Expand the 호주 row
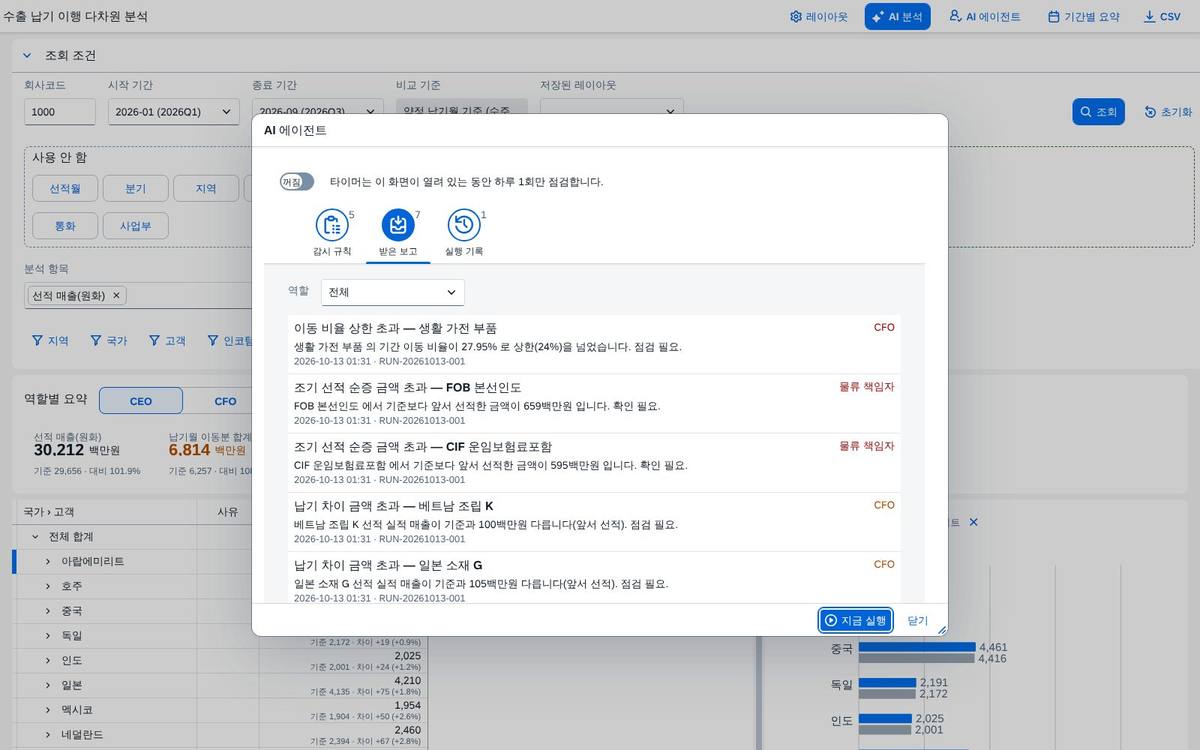This screenshot has width=1200, height=750. pyautogui.click(x=48, y=586)
